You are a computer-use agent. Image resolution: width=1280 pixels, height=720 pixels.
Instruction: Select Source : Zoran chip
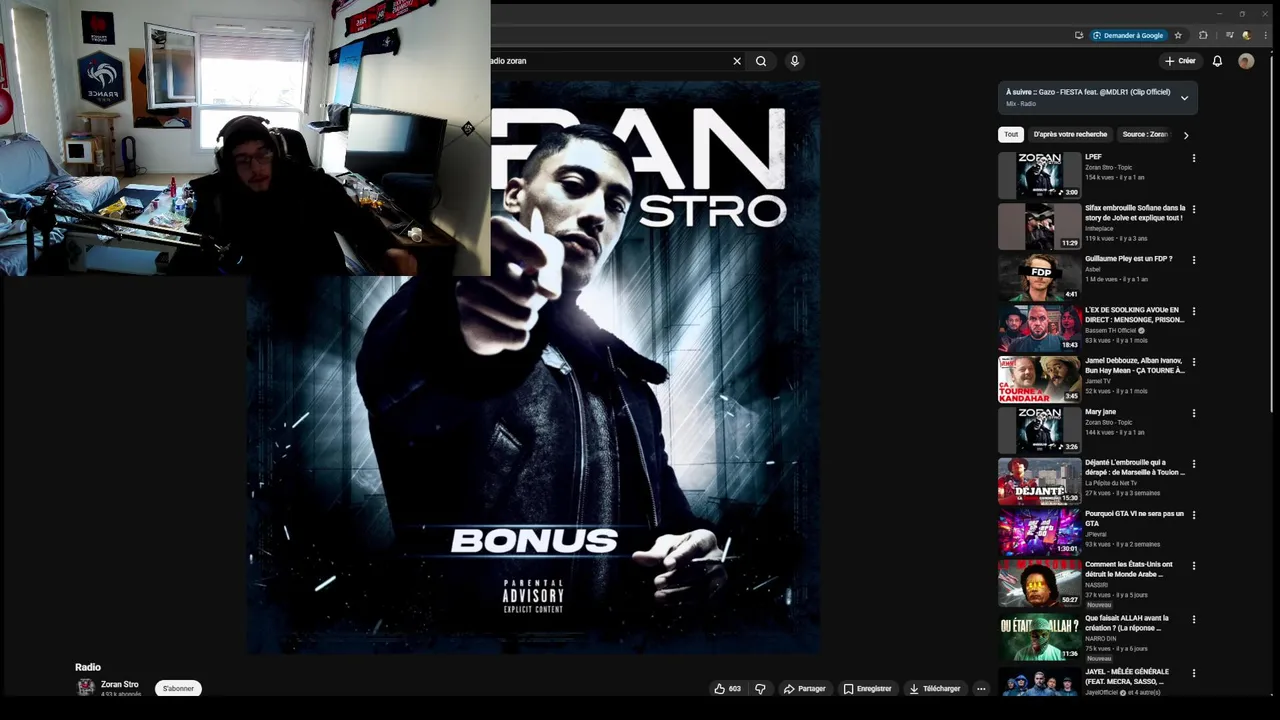[1145, 134]
